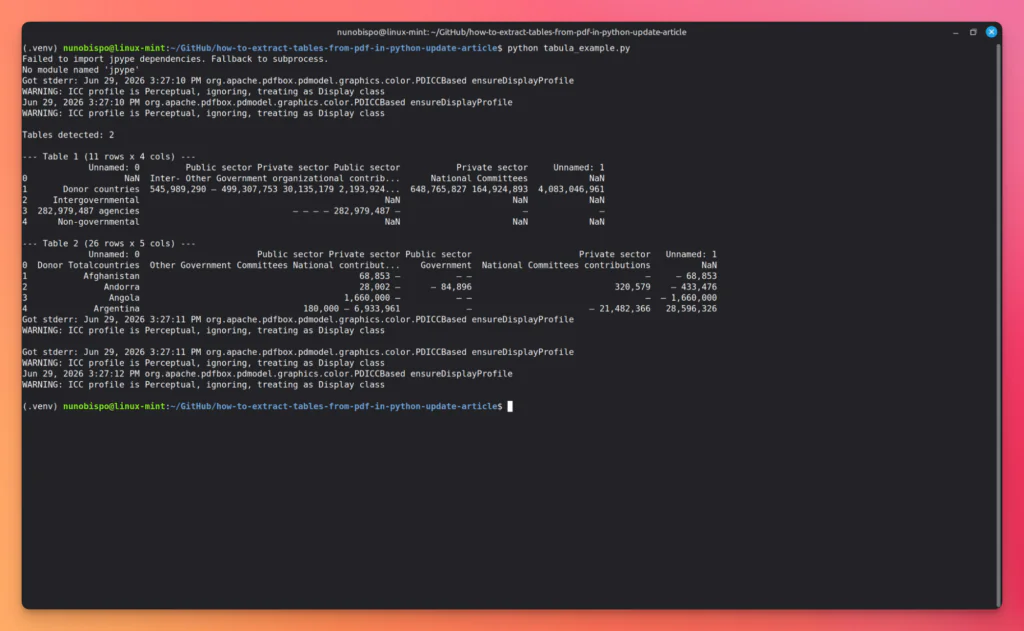The height and width of the screenshot is (631, 1024).
Task: Click the blinking cursor at the bottom prompt
Action: (510, 406)
